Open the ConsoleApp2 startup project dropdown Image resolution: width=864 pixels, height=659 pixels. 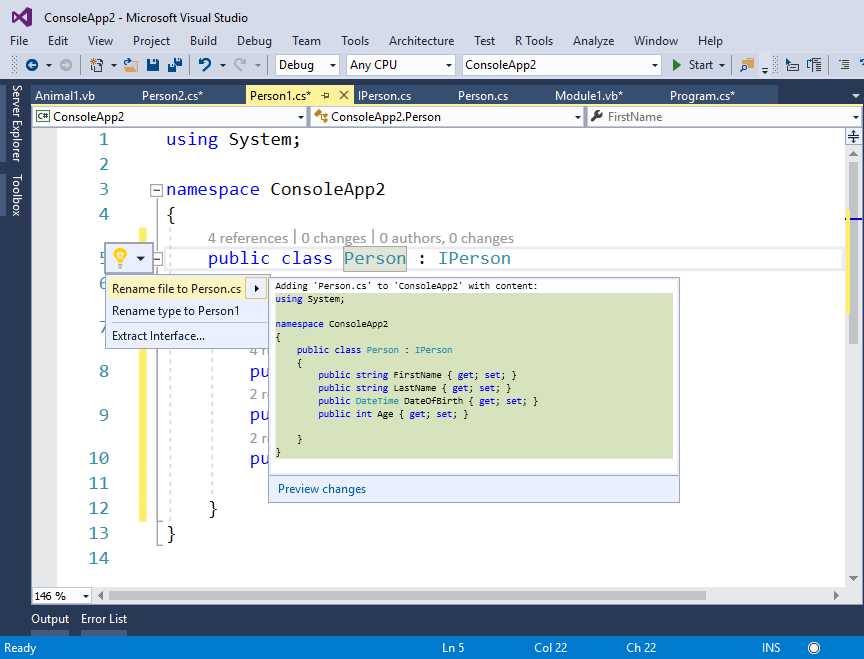pos(561,65)
